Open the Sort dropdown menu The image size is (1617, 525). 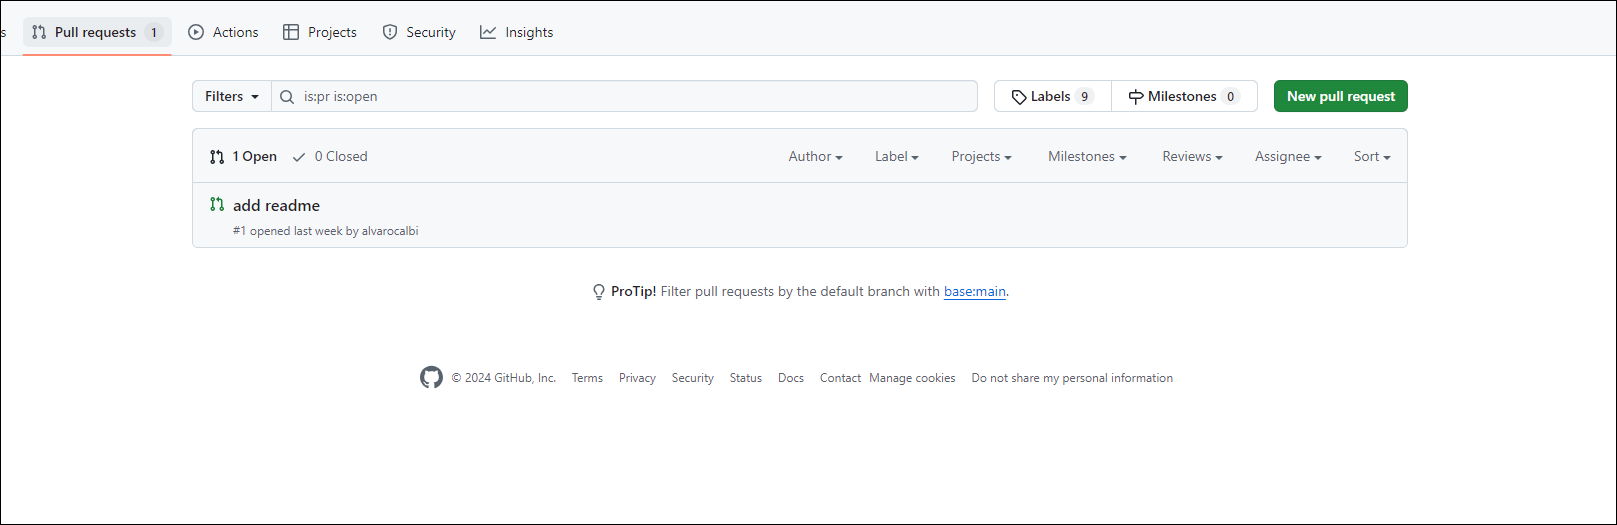[x=1372, y=156]
